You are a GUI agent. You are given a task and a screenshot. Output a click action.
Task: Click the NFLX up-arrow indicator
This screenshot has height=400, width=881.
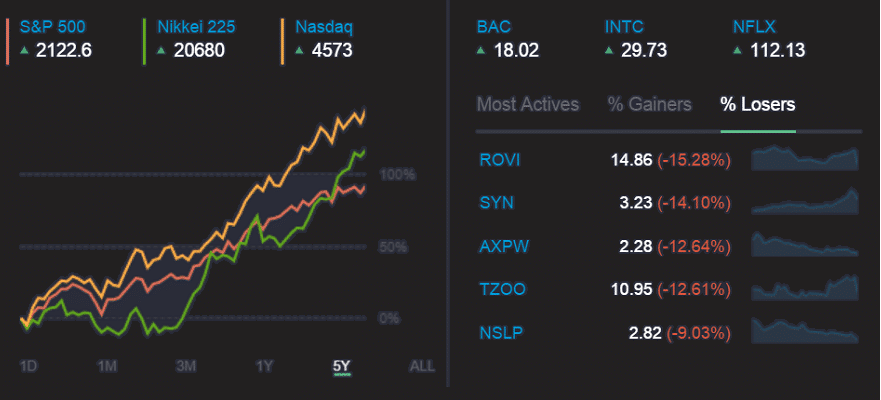pyautogui.click(x=738, y=49)
